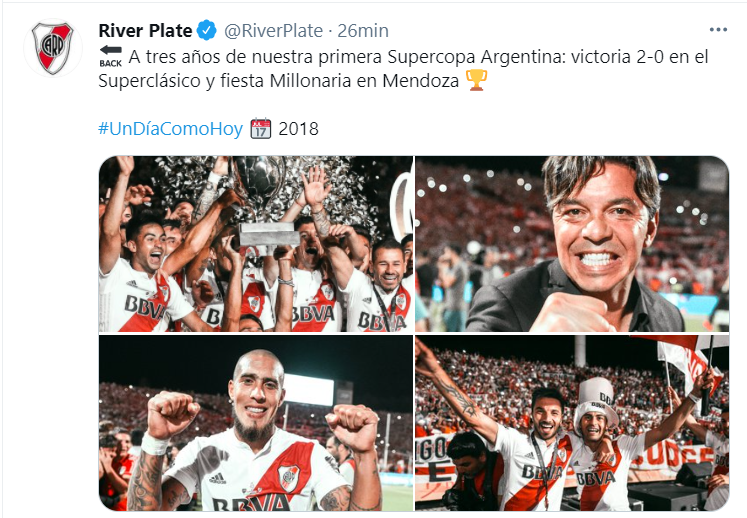Click the River crest on bottom-left jersey
This screenshot has height=518, width=747.
288,478
